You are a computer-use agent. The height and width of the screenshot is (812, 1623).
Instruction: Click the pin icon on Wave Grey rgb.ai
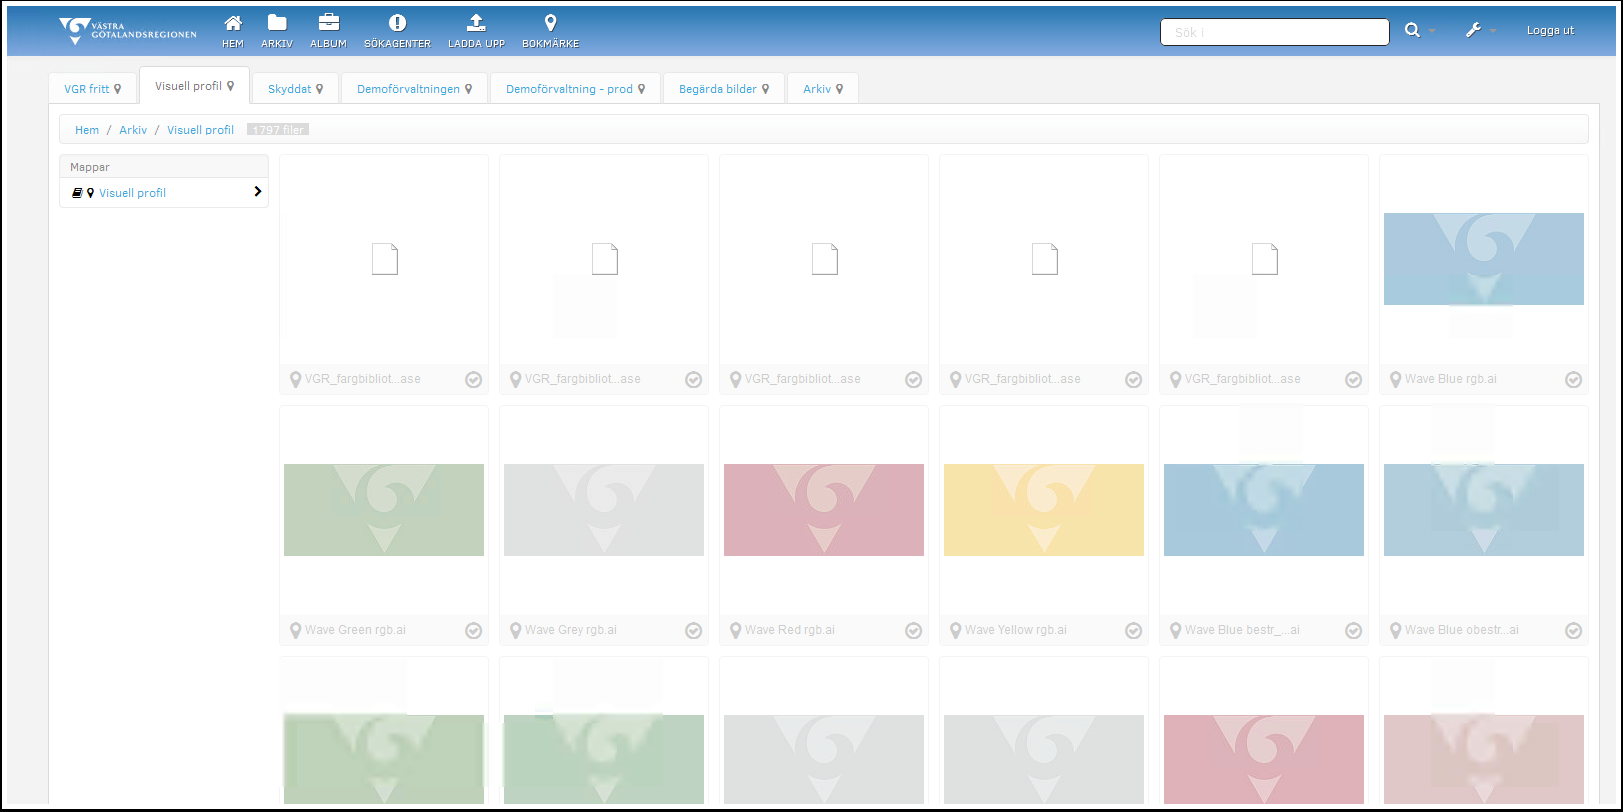515,631
